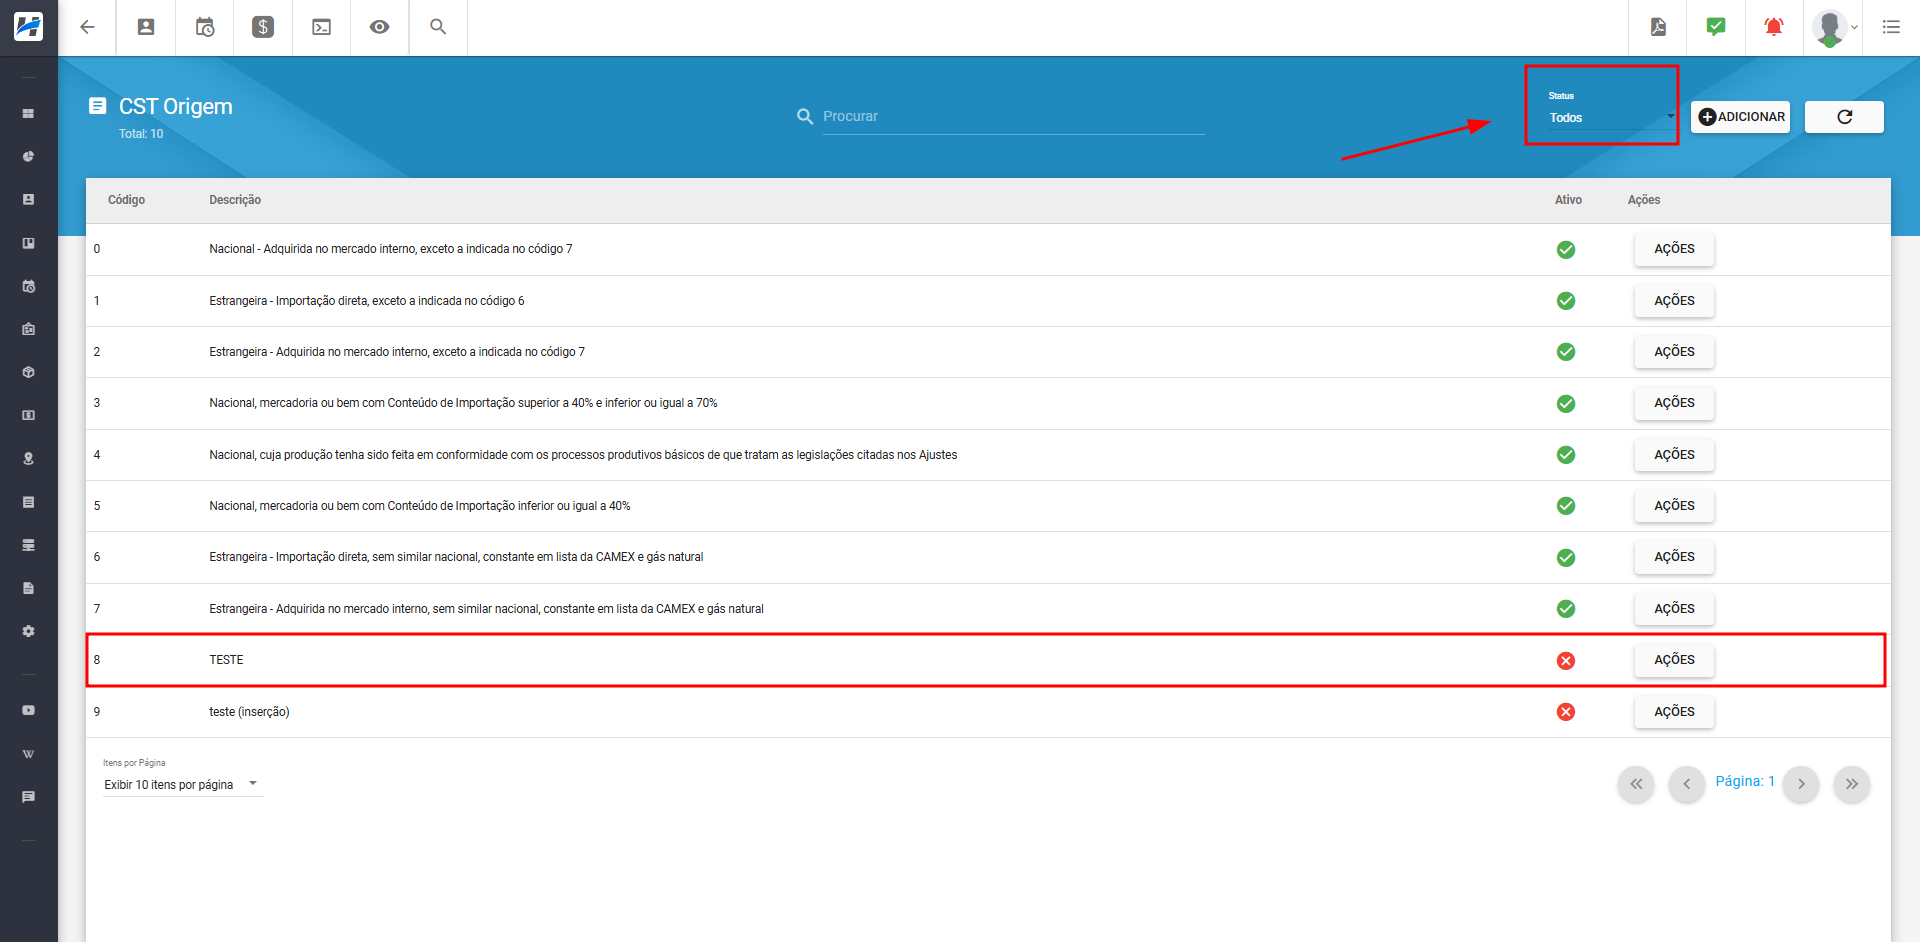Viewport: 1920px width, 942px height.
Task: Open the list menu icon at top right
Action: 1891,27
